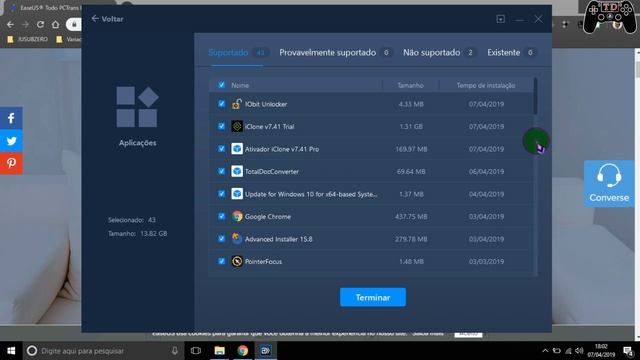Image resolution: width=640 pixels, height=360 pixels.
Task: Click the PointerFocus name text
Action: 263,261
